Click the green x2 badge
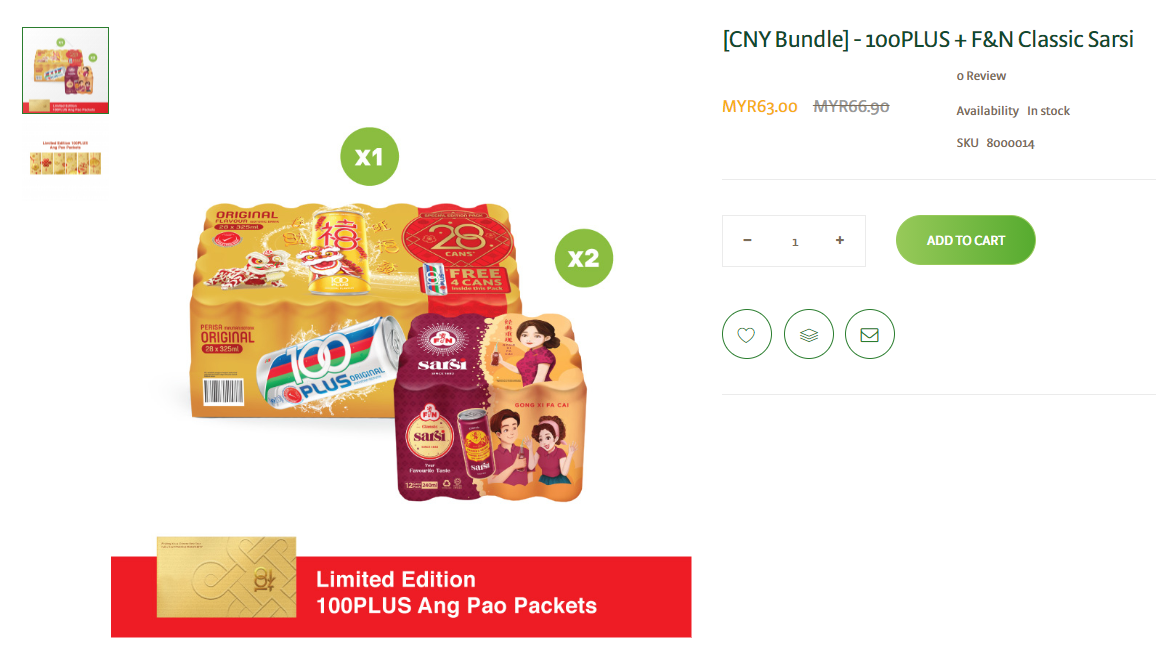The image size is (1156, 656). coord(584,258)
